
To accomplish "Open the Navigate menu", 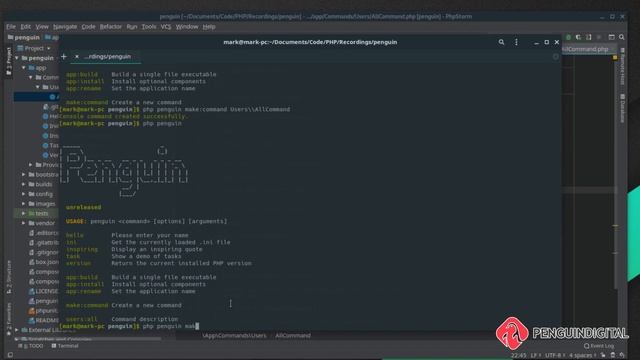I will [65, 27].
